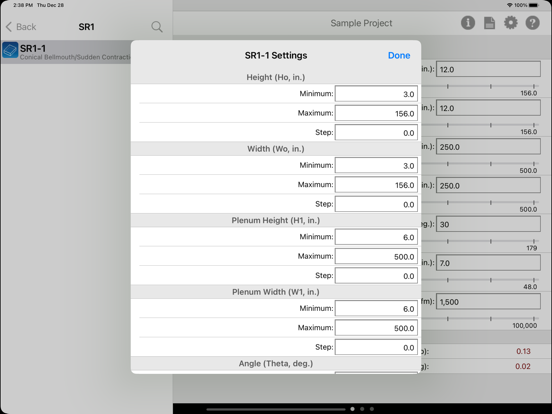
Task: Edit Height Maximum field 156.0
Action: coord(376,113)
